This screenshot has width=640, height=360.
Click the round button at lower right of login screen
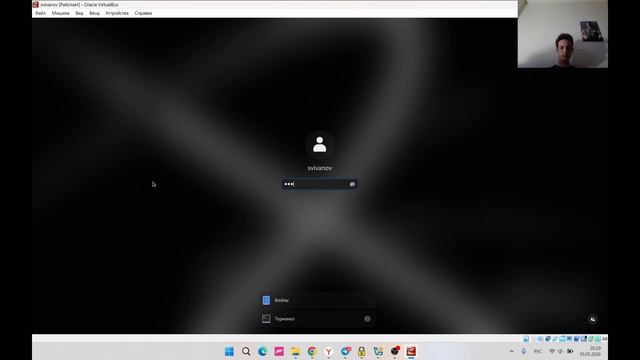(x=593, y=319)
